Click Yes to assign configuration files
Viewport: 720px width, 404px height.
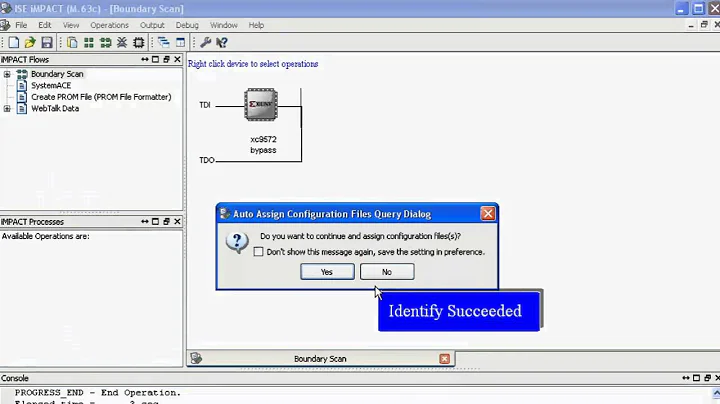[x=327, y=272]
